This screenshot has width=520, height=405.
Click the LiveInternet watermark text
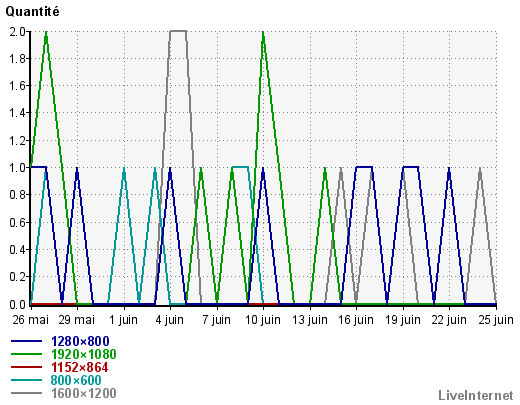click(476, 395)
